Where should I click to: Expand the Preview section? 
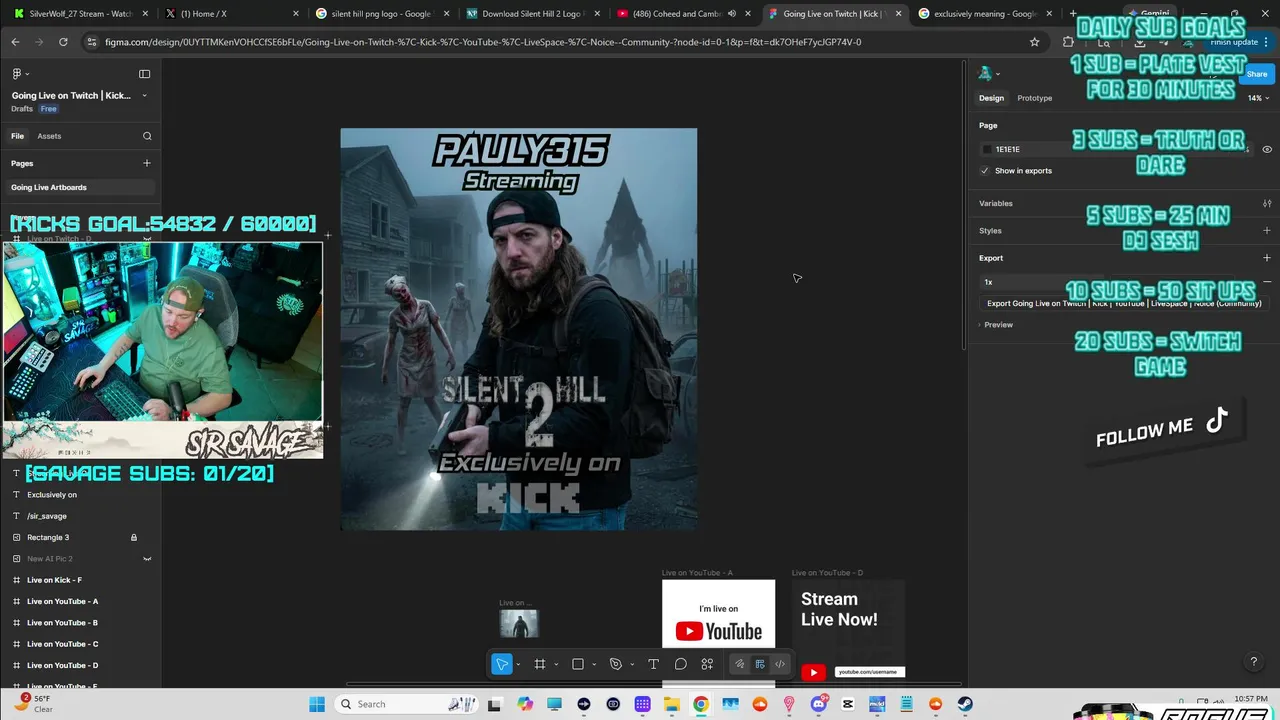click(996, 325)
